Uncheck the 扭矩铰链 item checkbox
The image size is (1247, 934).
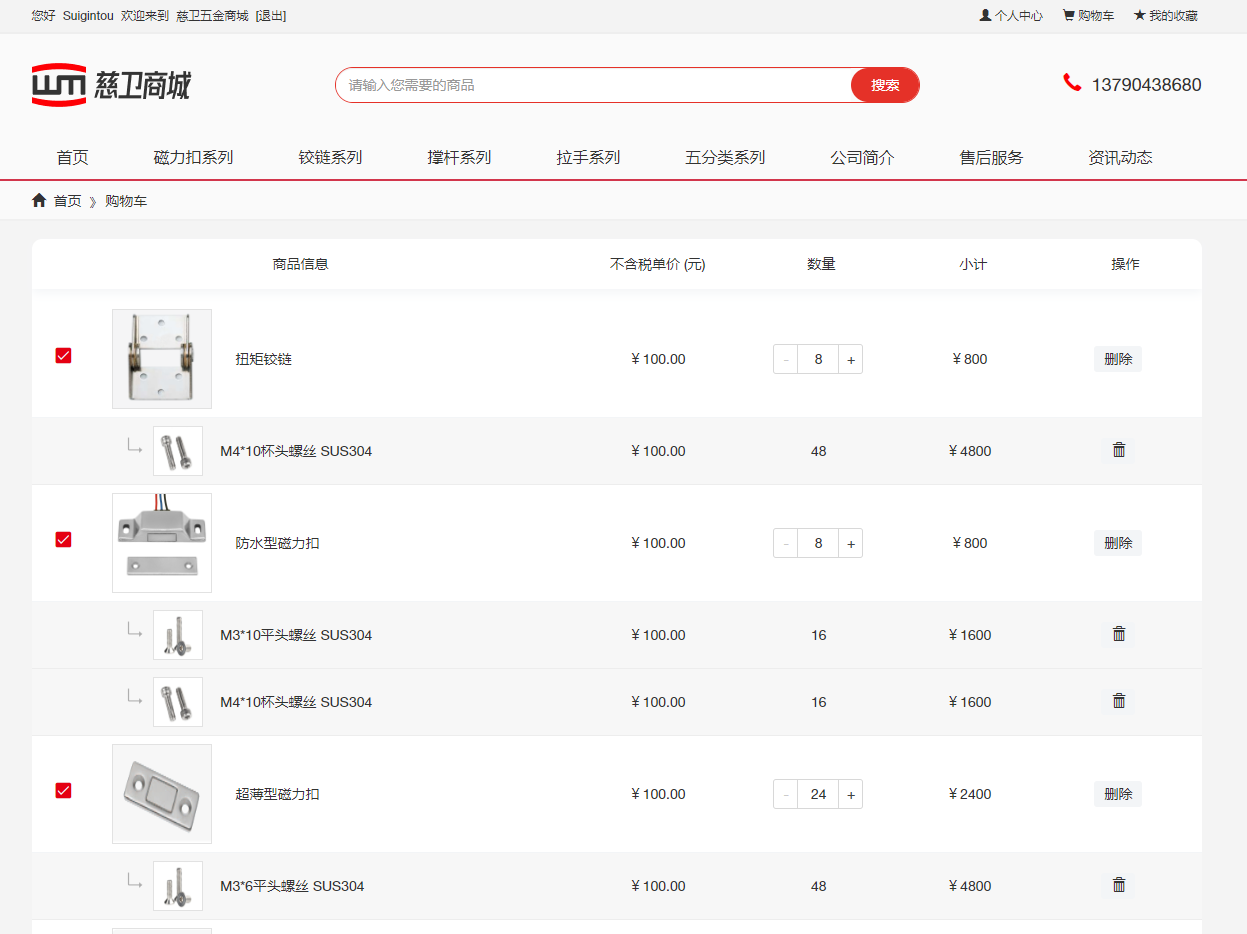click(64, 356)
